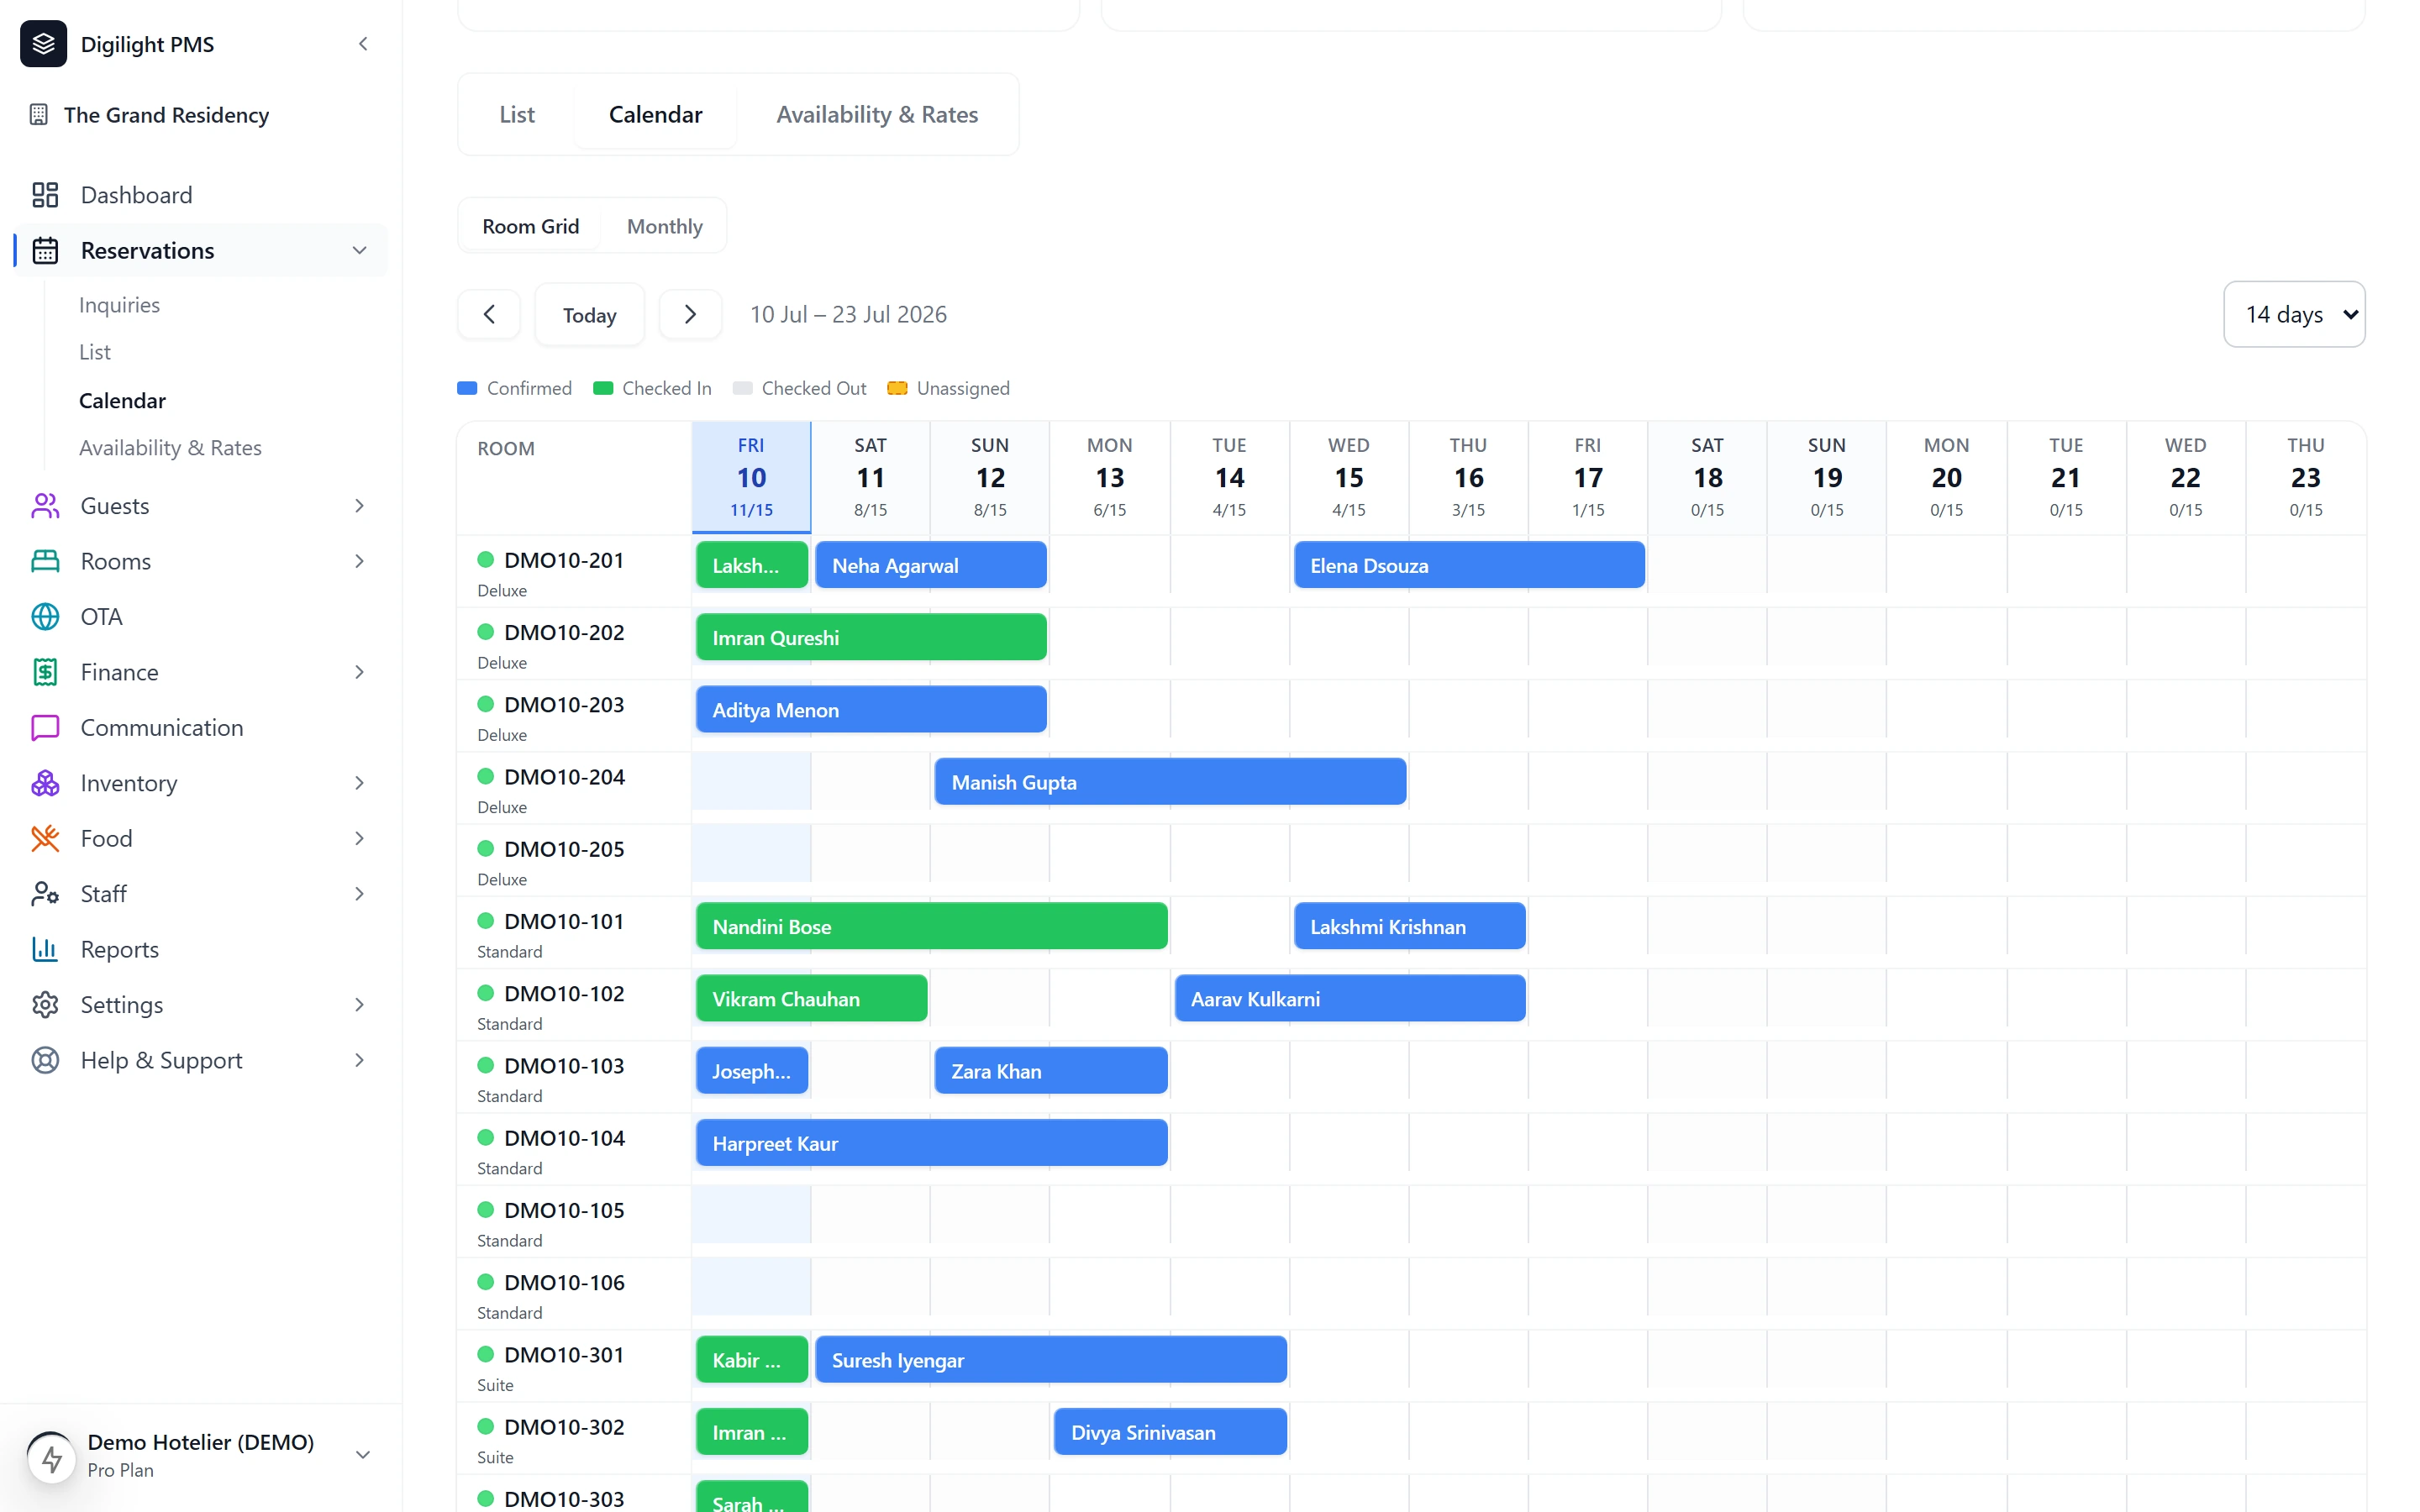Image resolution: width=2420 pixels, height=1512 pixels.
Task: Open Elena Dsouza reservation
Action: point(1469,566)
